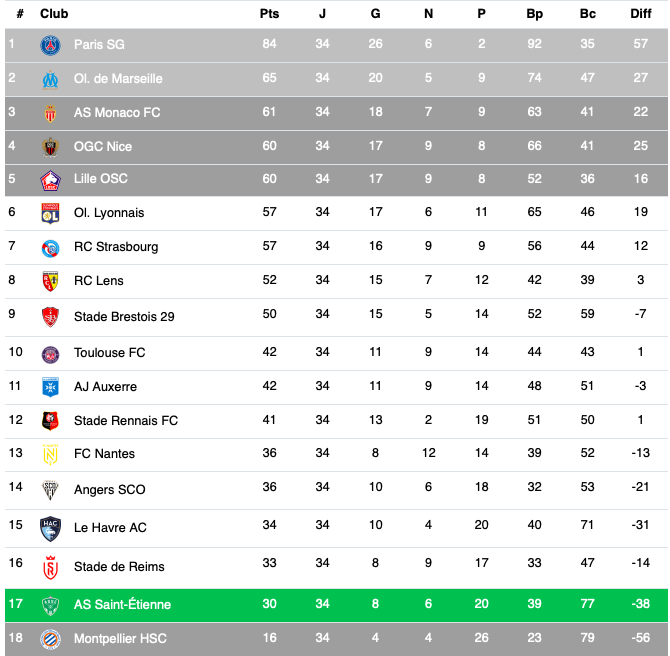
Task: Click the Olympique de Marseille logo
Action: coord(50,80)
